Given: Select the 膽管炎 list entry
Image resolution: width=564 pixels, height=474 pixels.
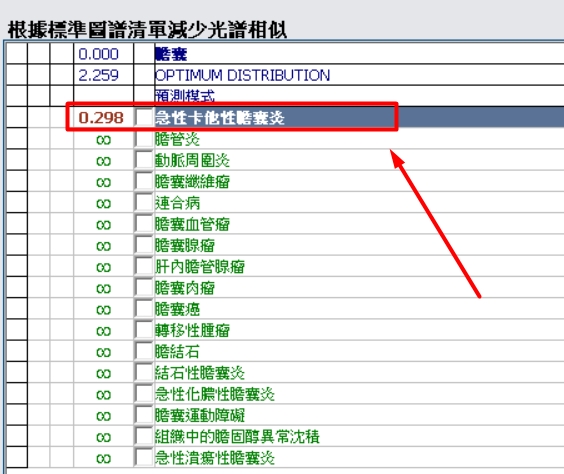Looking at the screenshot, I should tap(177, 139).
